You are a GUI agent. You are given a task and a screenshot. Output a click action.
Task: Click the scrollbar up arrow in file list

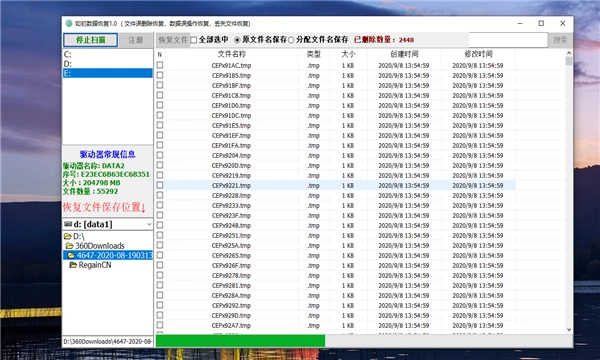pos(569,53)
